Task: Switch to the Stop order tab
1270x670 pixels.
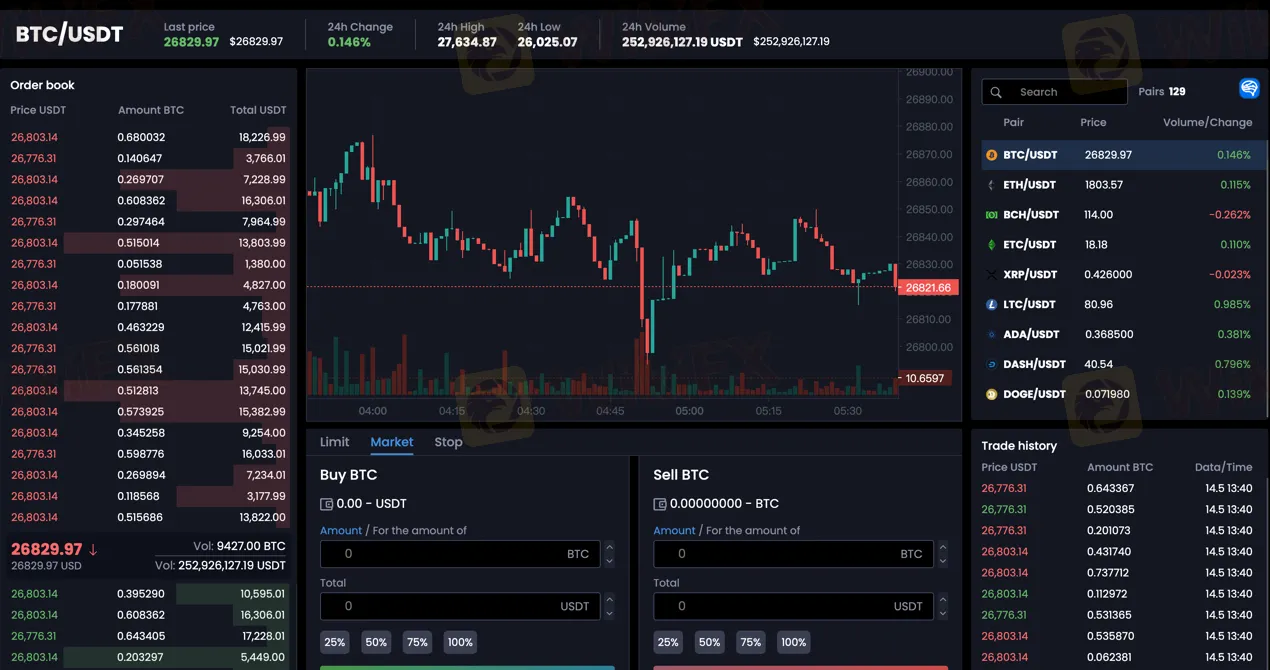Action: (448, 442)
